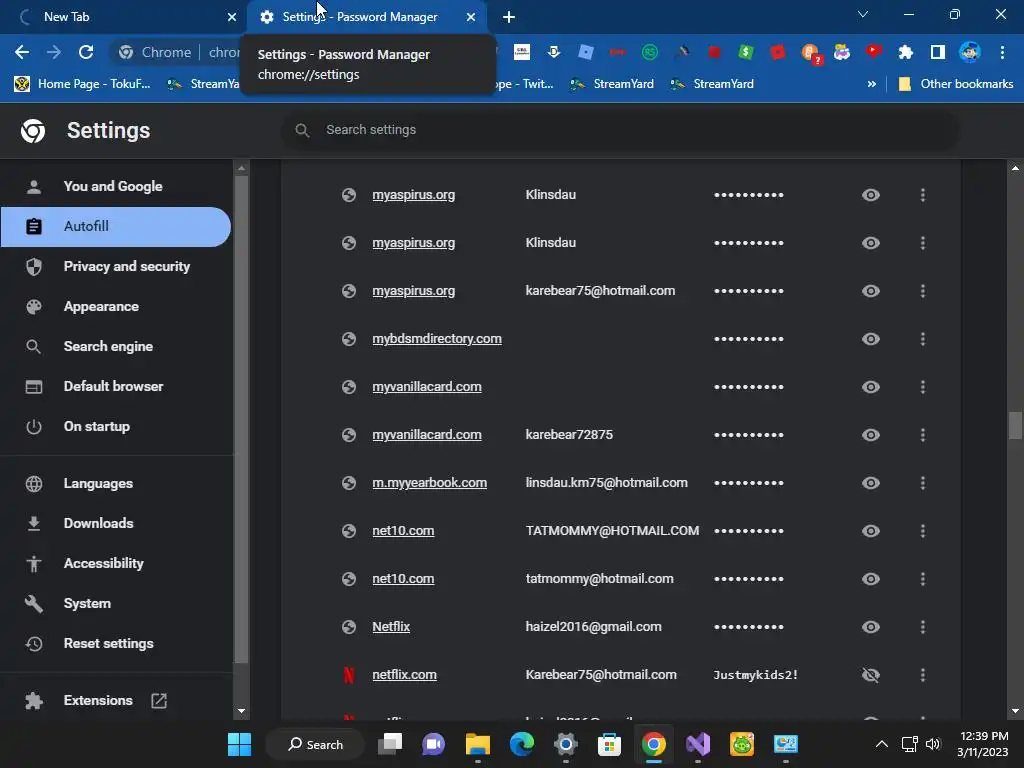The width and height of the screenshot is (1024, 768).
Task: Open more actions for Netflix haizel2016 row
Action: click(x=923, y=627)
